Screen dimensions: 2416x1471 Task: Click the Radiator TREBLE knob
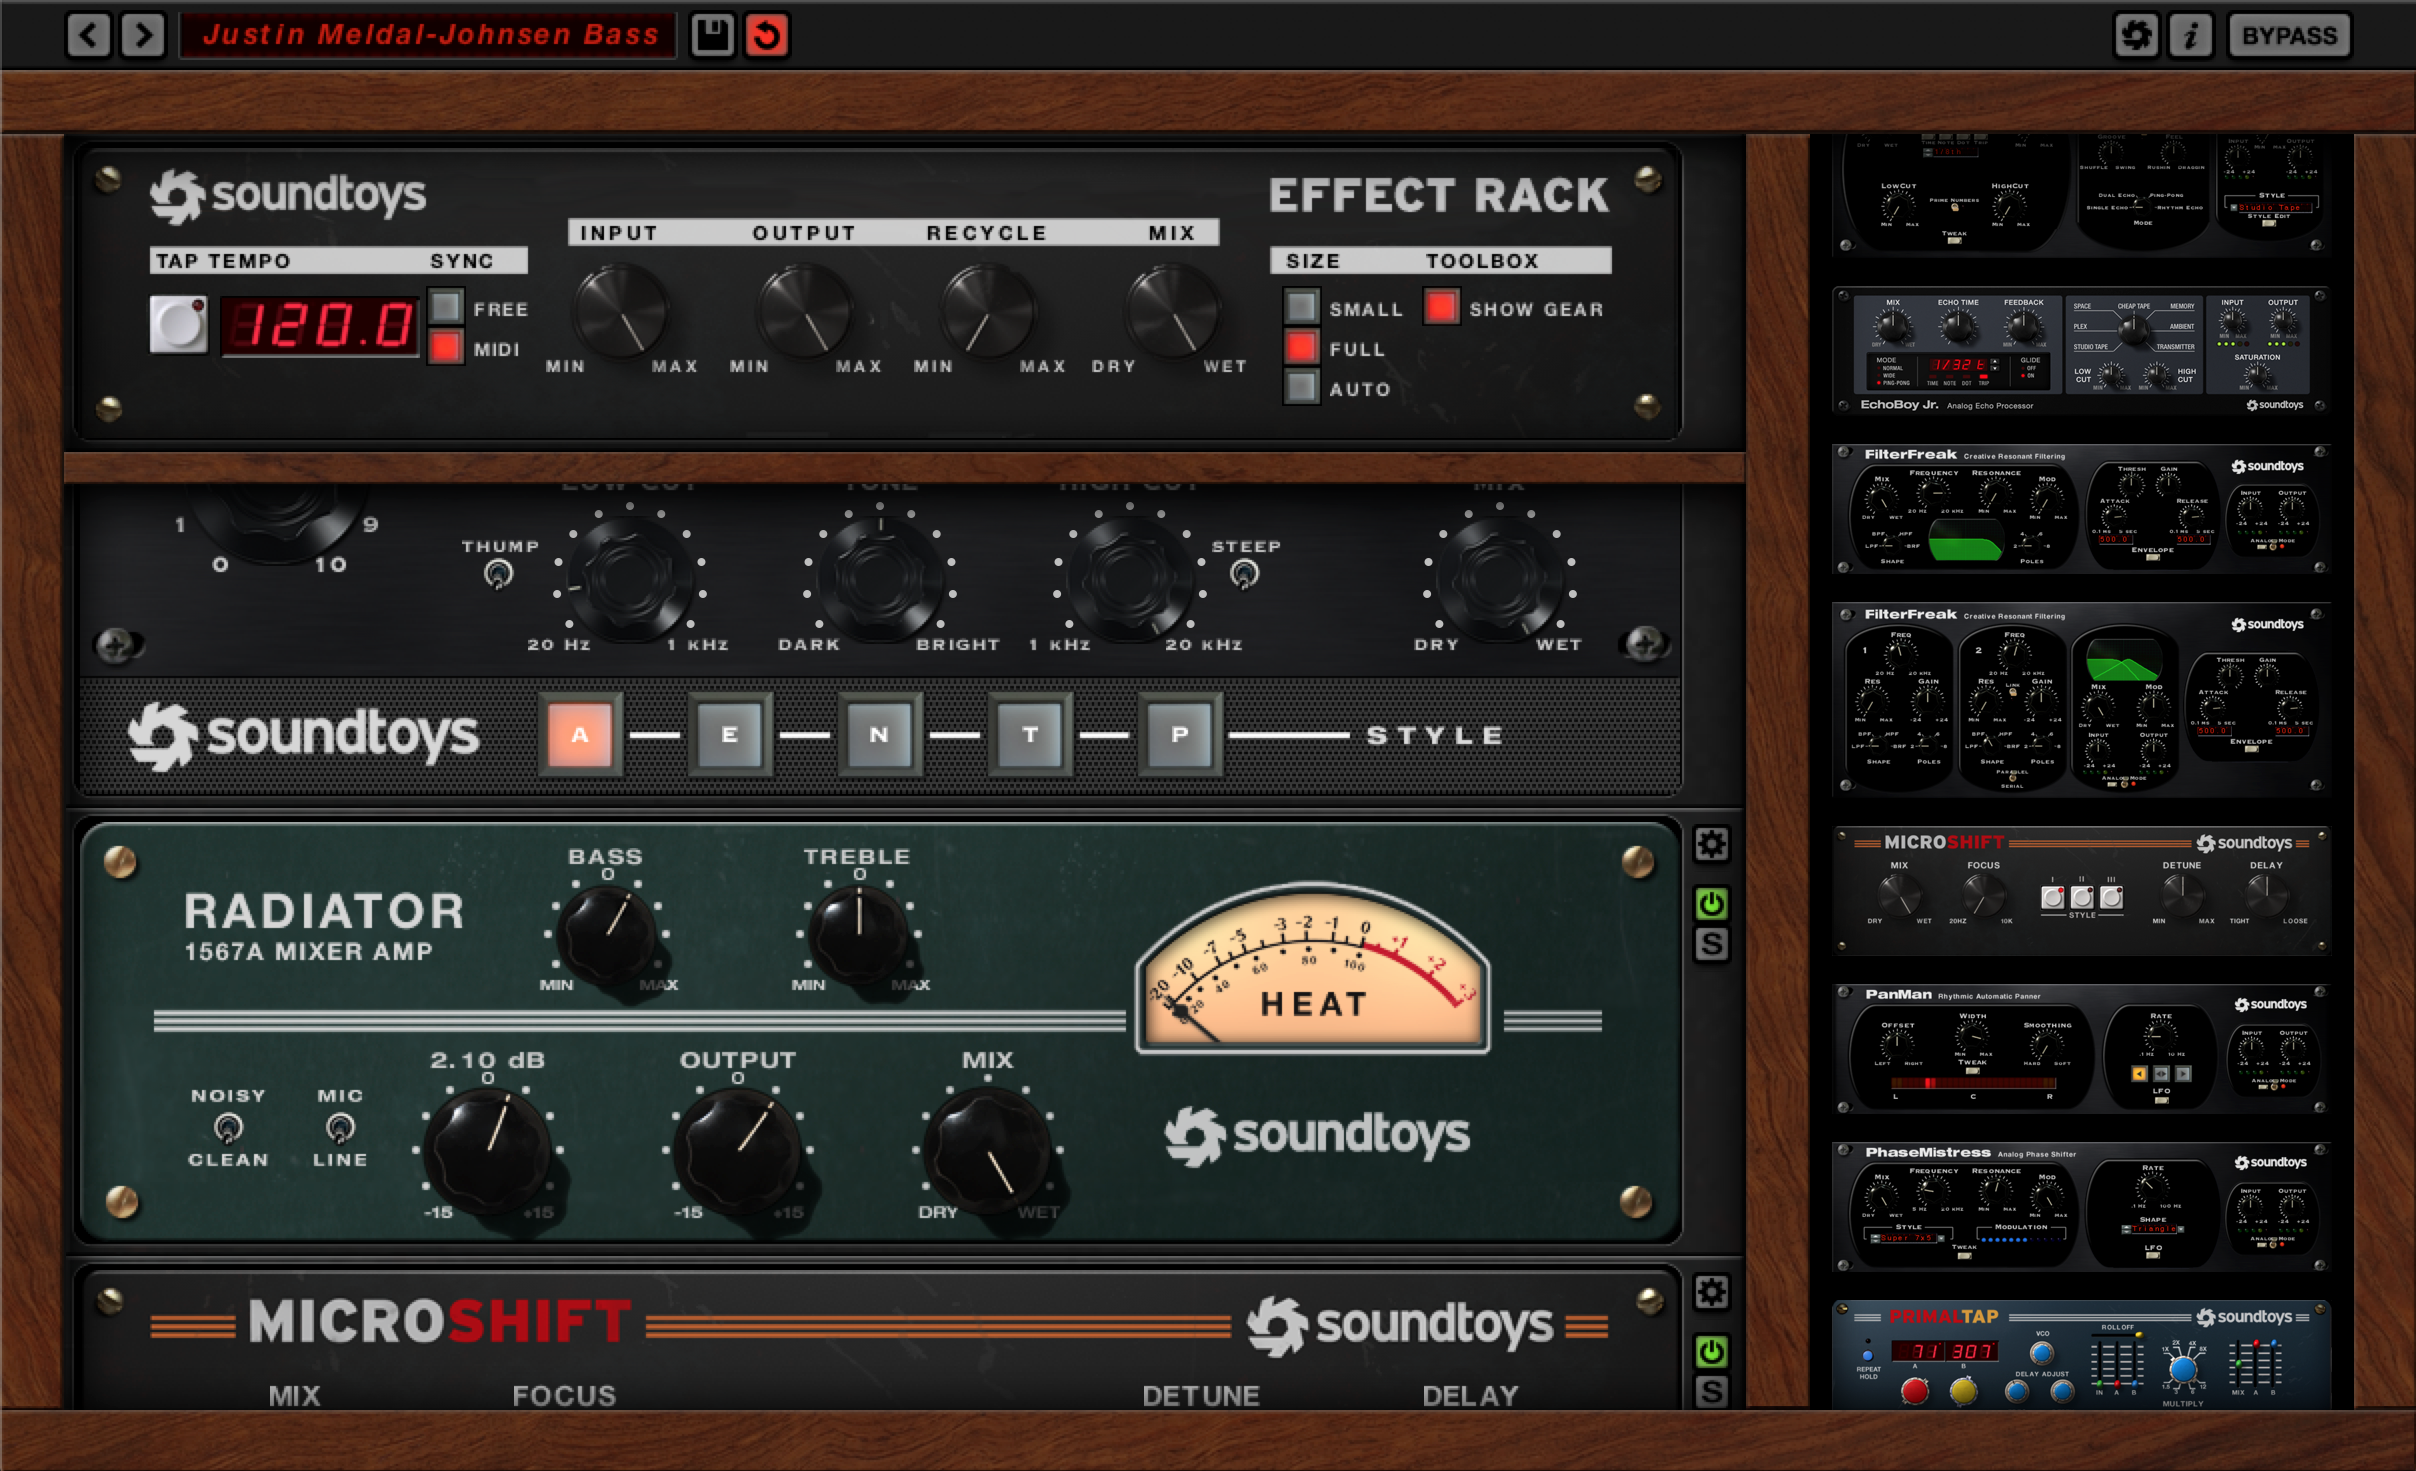coord(859,933)
